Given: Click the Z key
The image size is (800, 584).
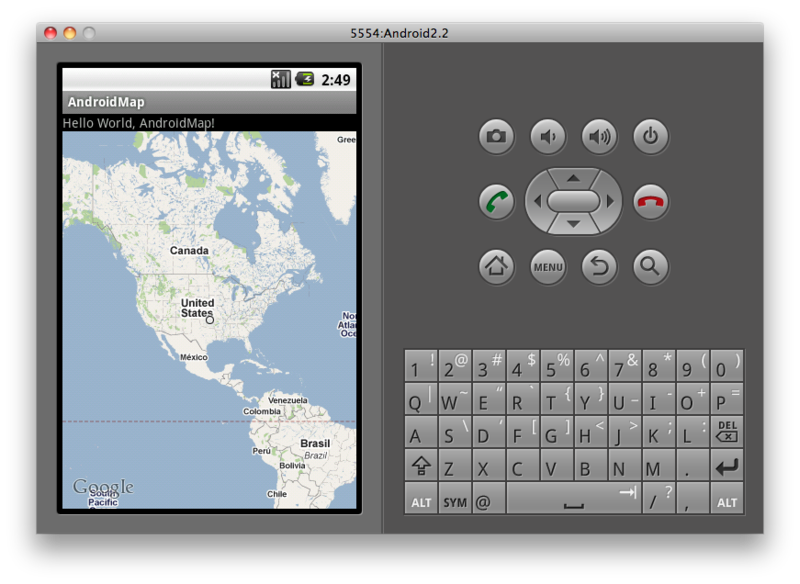Looking at the screenshot, I should [455, 465].
